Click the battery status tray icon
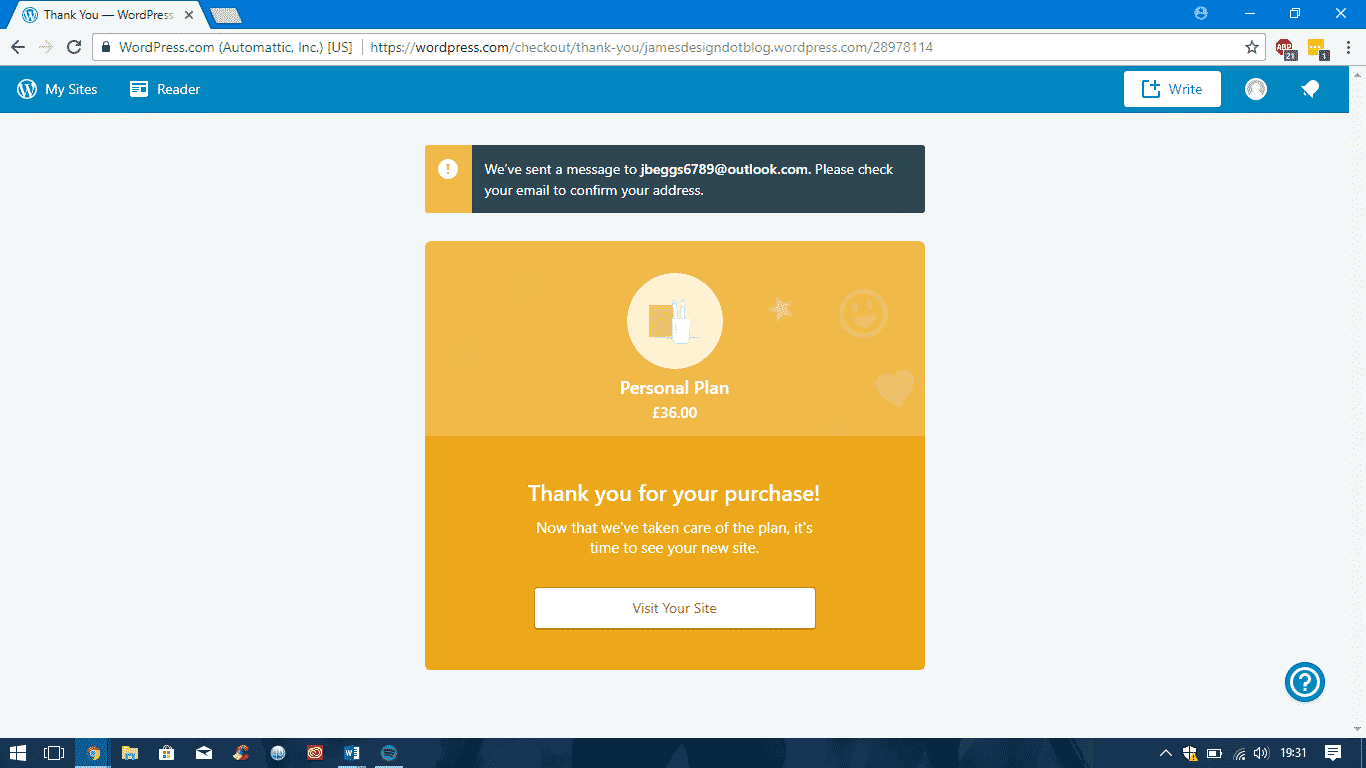 click(1214, 753)
